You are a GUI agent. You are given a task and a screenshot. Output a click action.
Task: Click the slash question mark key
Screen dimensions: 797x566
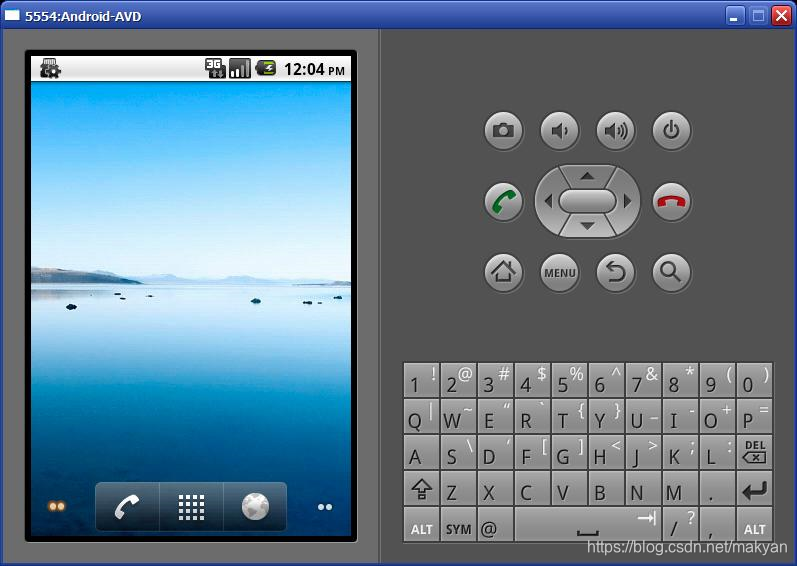[680, 524]
